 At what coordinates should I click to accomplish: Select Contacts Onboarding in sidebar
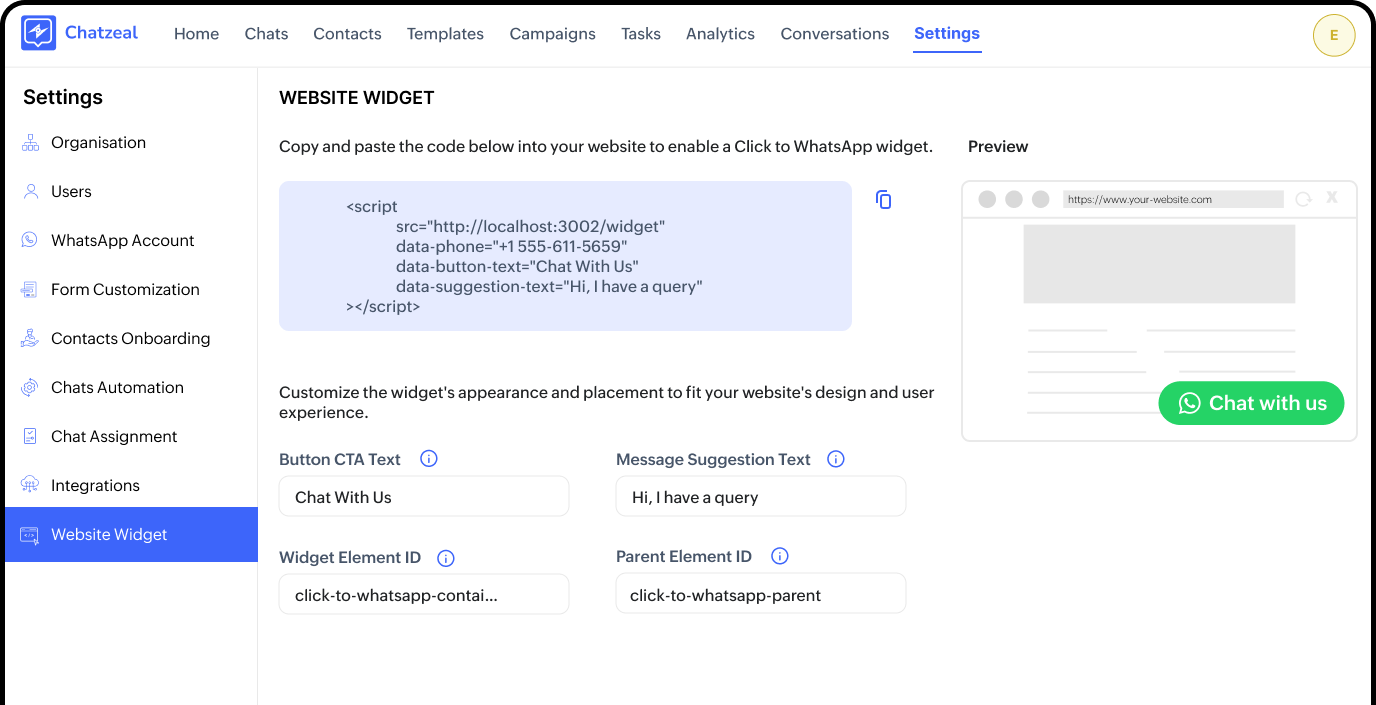click(x=131, y=339)
